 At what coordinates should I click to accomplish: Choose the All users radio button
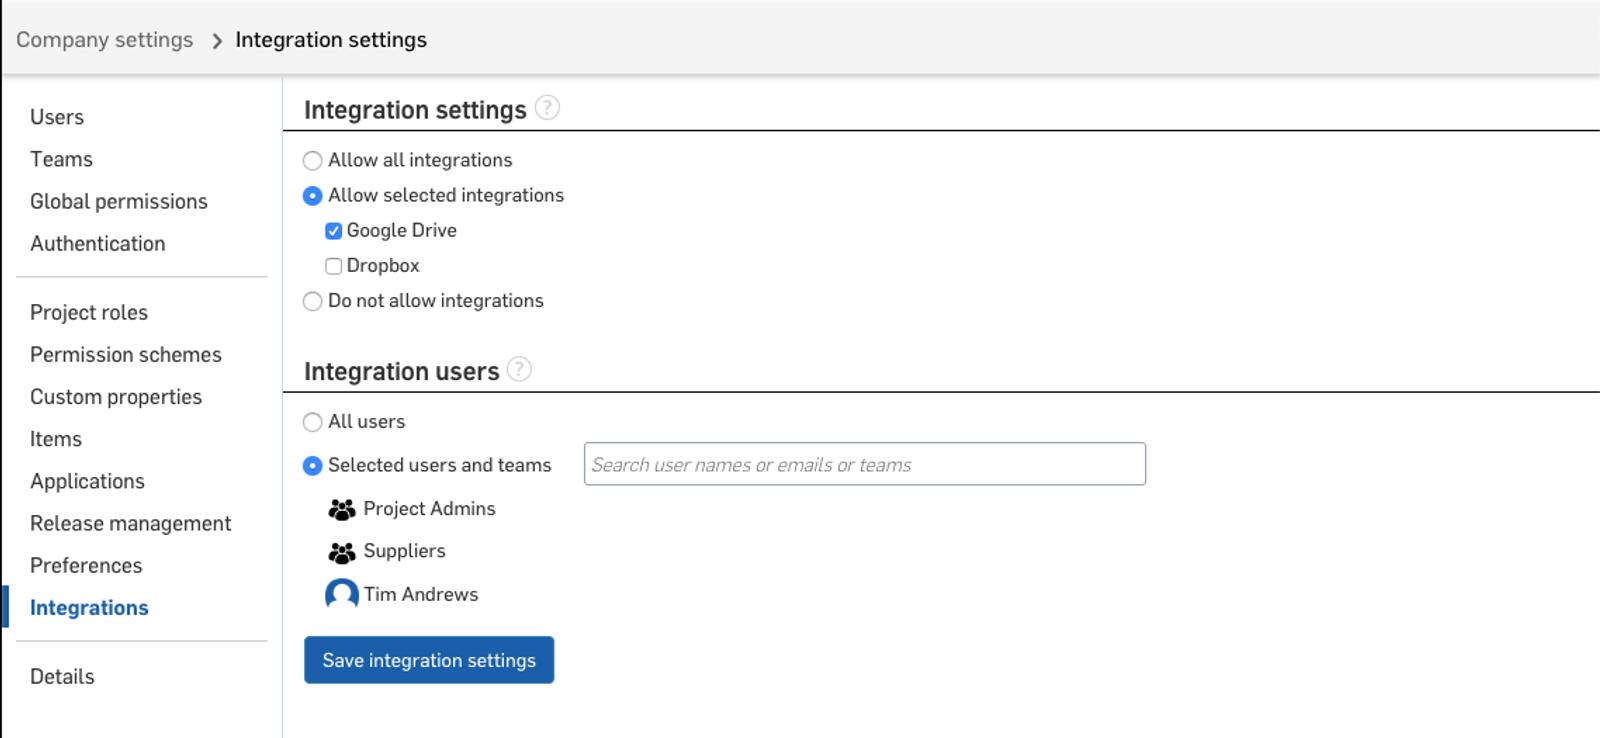[313, 423]
